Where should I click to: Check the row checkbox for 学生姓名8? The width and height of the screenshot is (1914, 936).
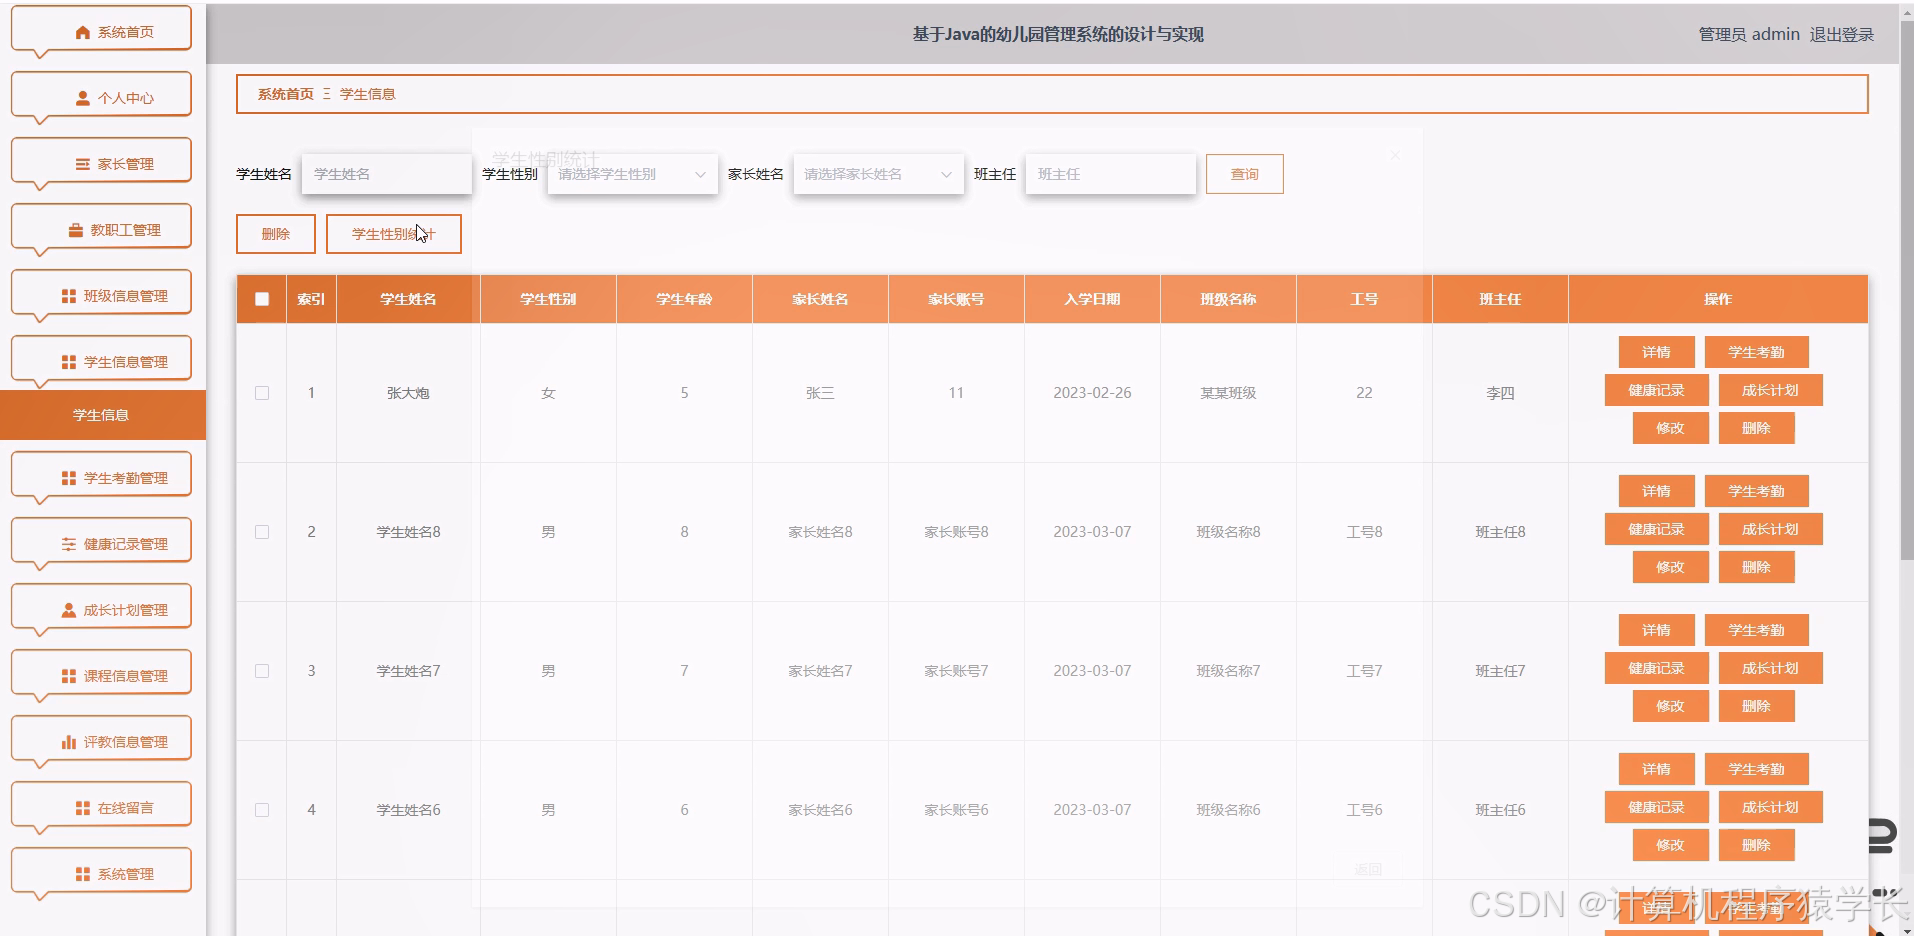point(262,532)
